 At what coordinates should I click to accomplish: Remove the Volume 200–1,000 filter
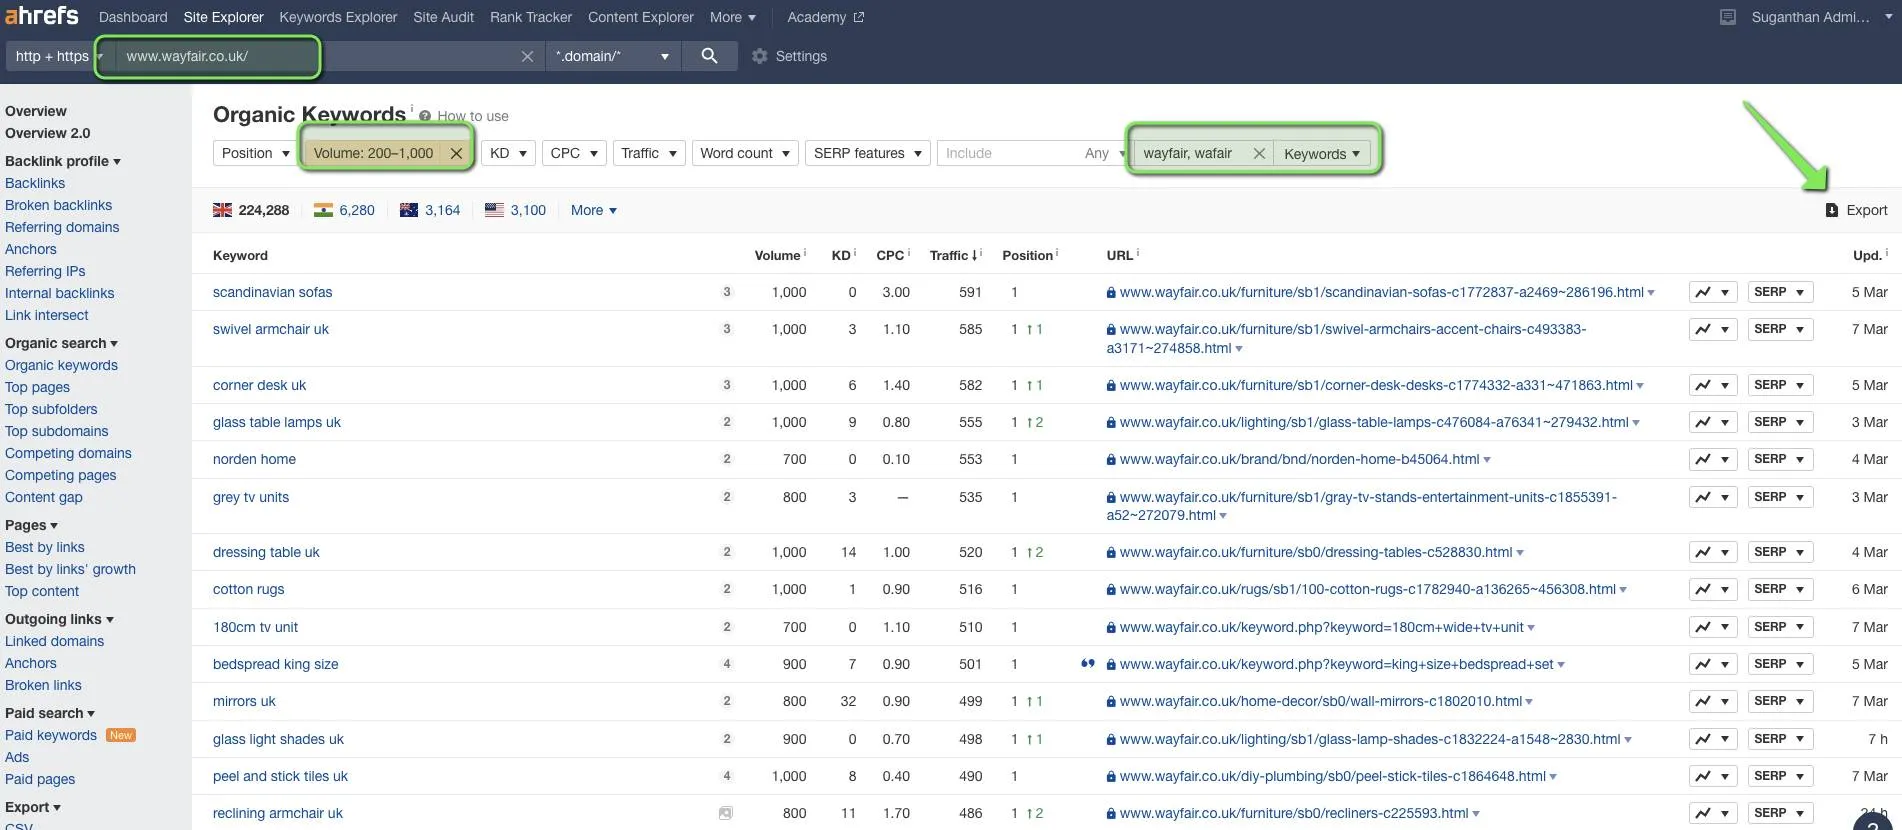click(x=456, y=153)
